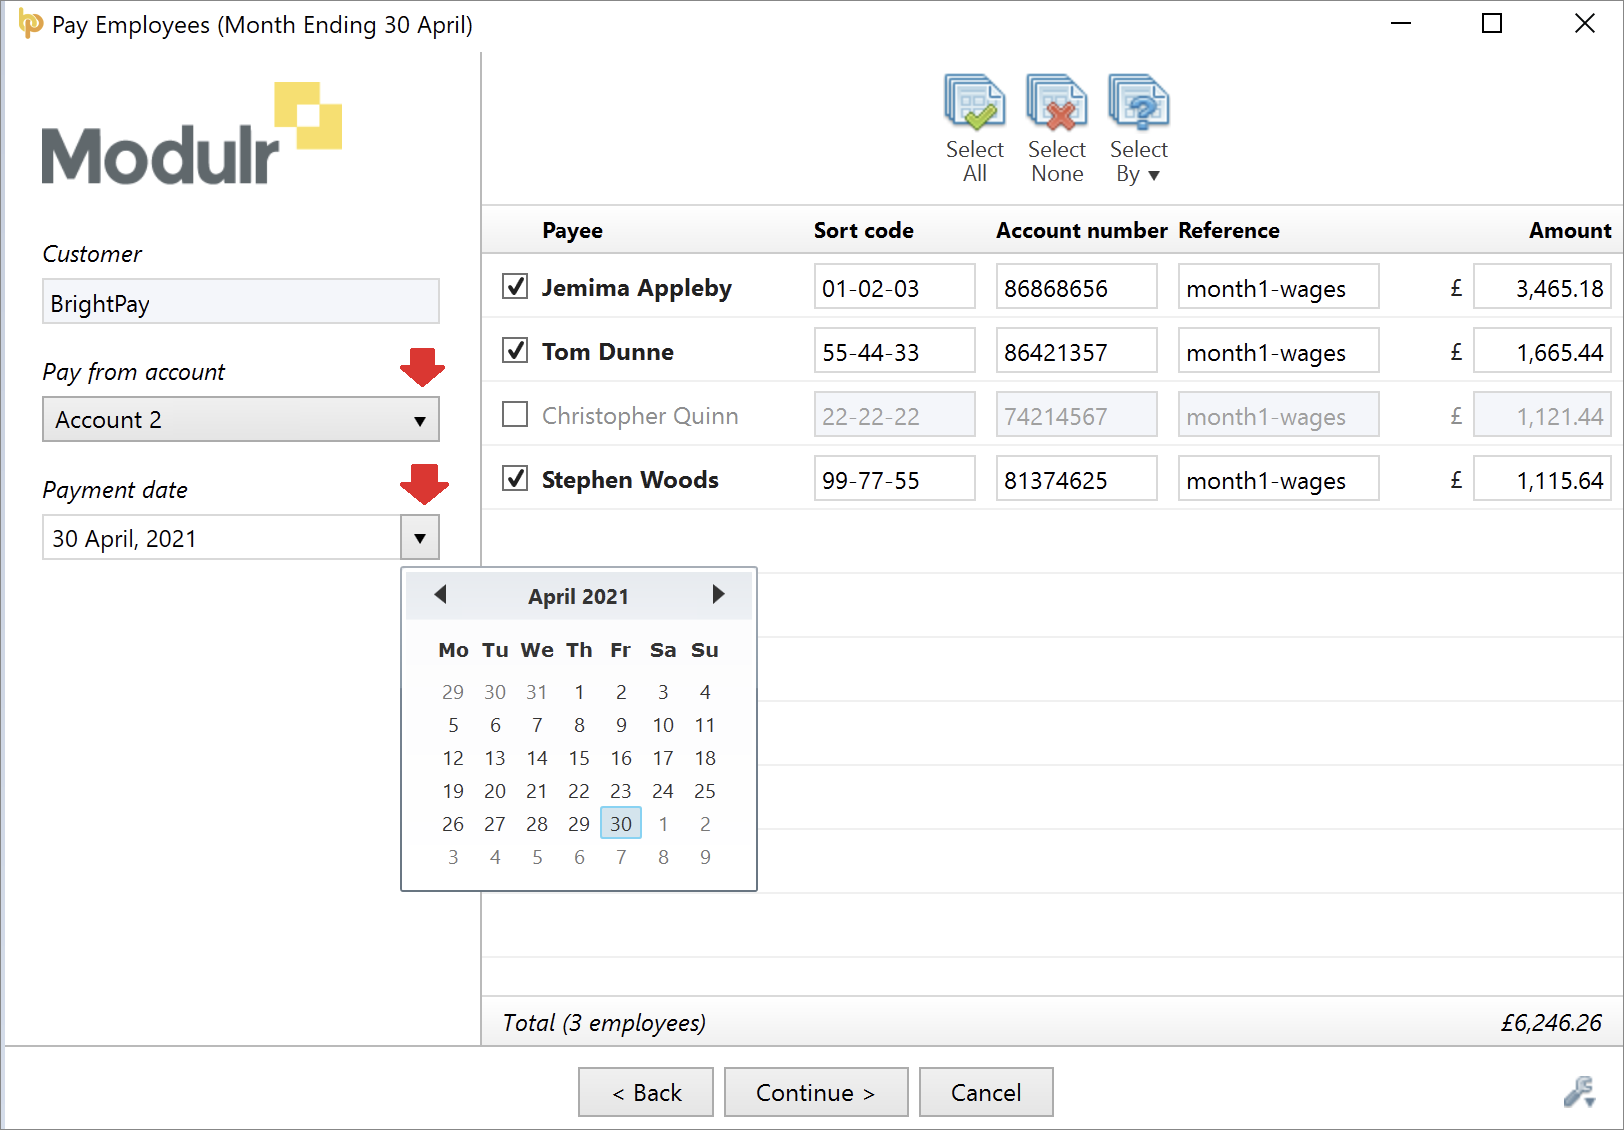Screen dimensions: 1624x1130
Task: Expand the Pay from account dropdown
Action: tap(419, 420)
